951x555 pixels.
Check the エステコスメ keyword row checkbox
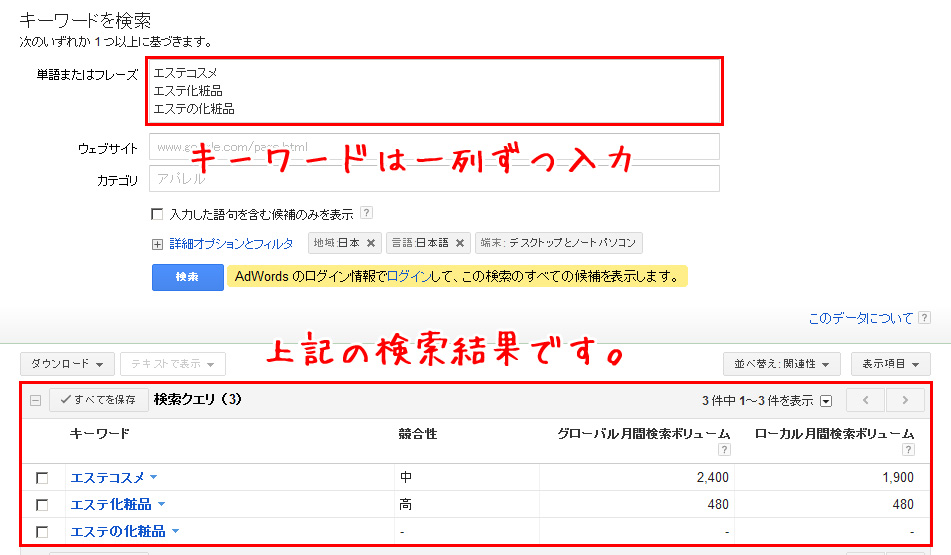(42, 478)
